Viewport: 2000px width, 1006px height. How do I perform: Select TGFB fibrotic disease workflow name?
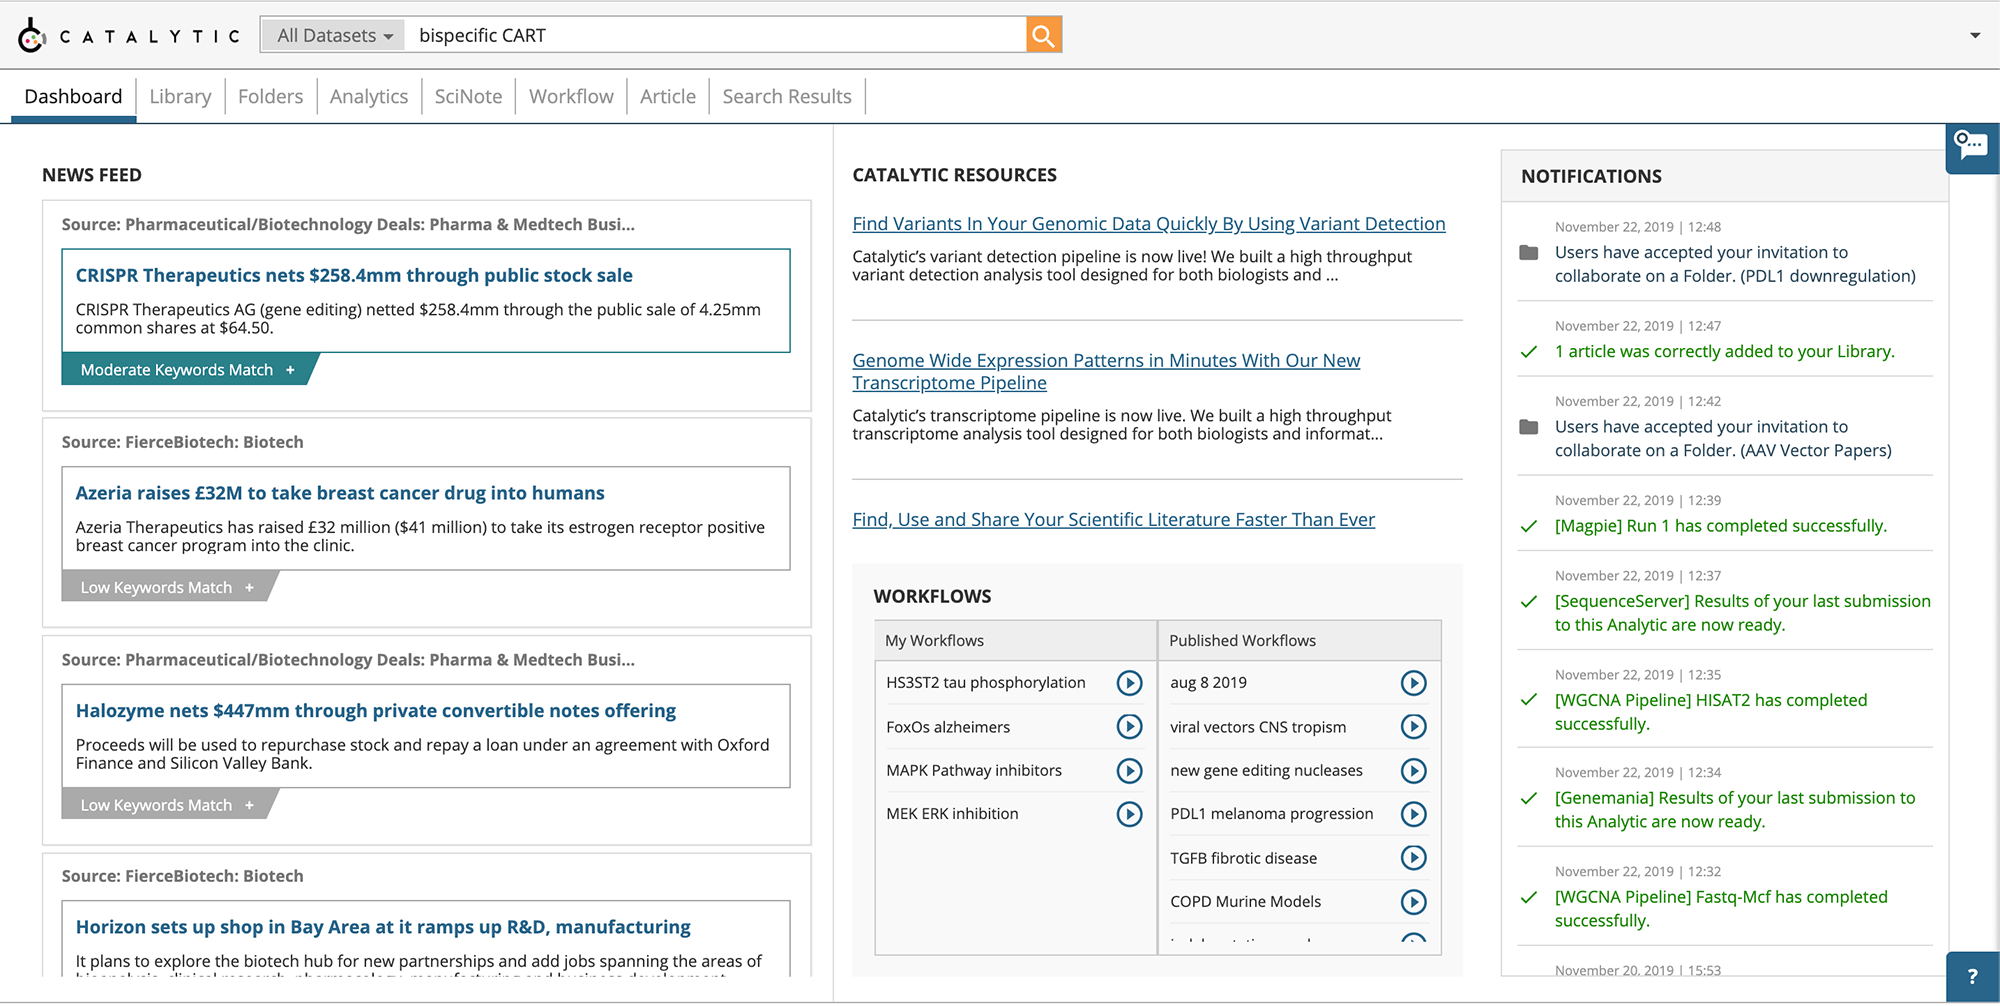tap(1243, 858)
